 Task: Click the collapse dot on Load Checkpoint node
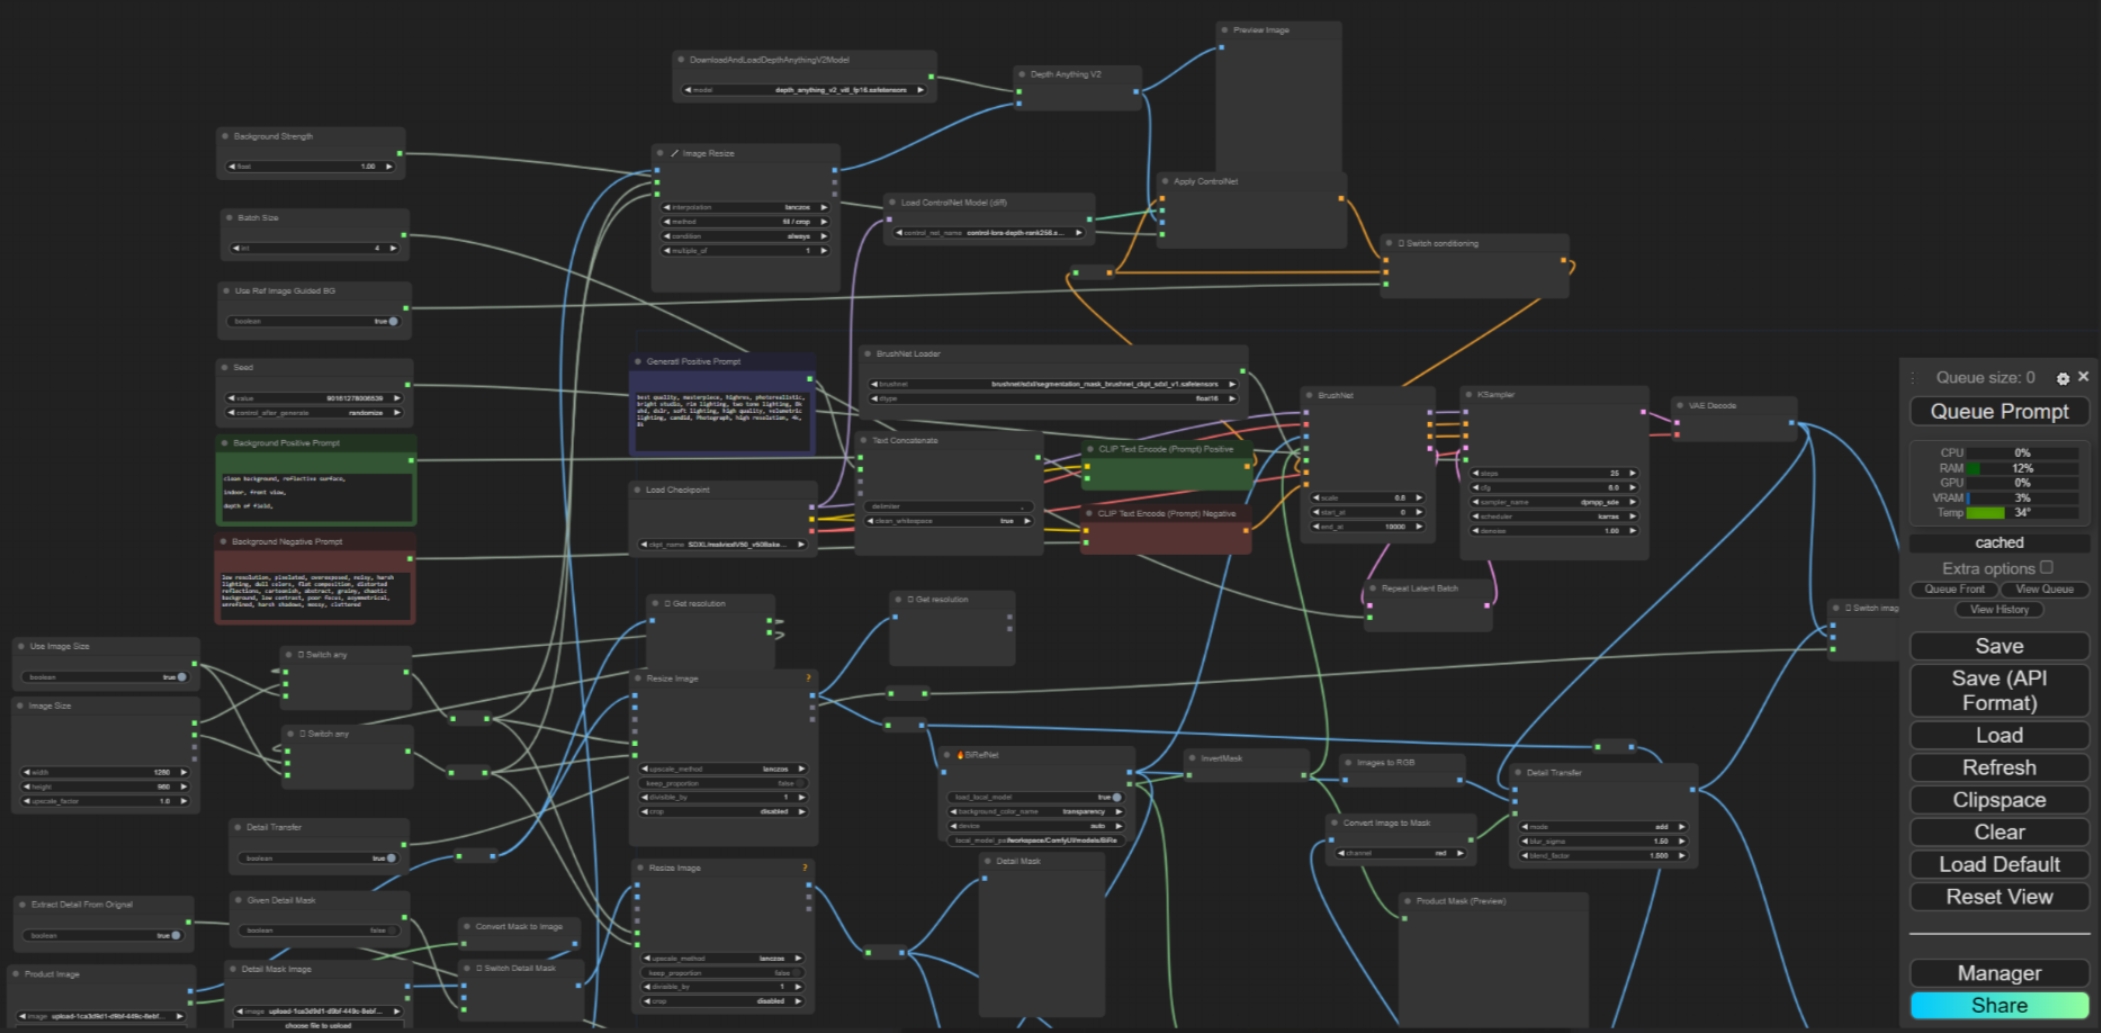(637, 490)
